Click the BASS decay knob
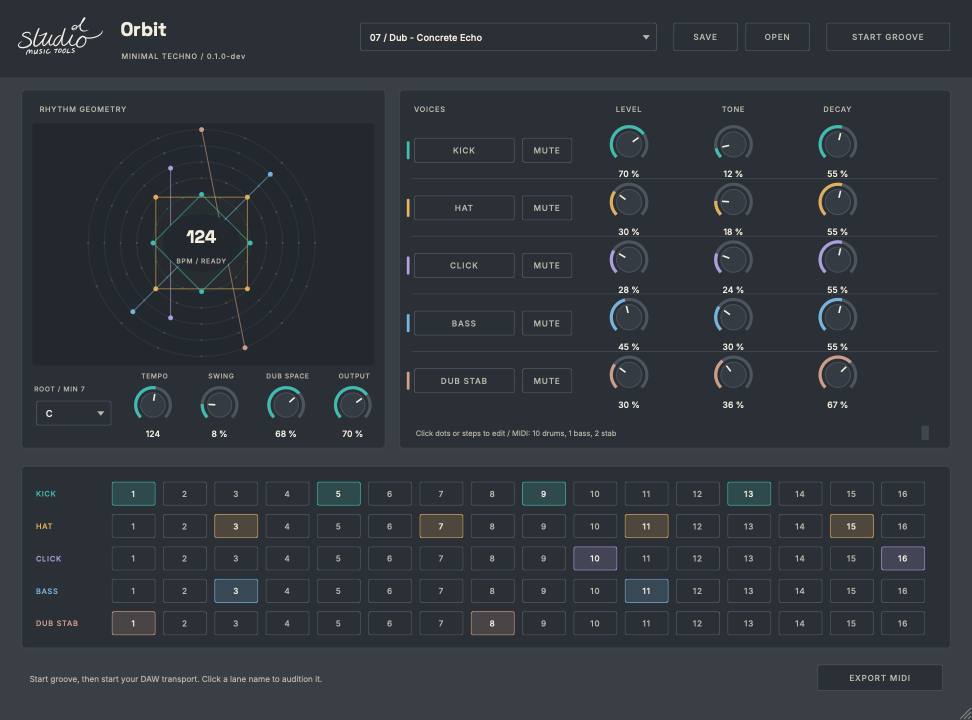The width and height of the screenshot is (972, 720). (x=837, y=317)
